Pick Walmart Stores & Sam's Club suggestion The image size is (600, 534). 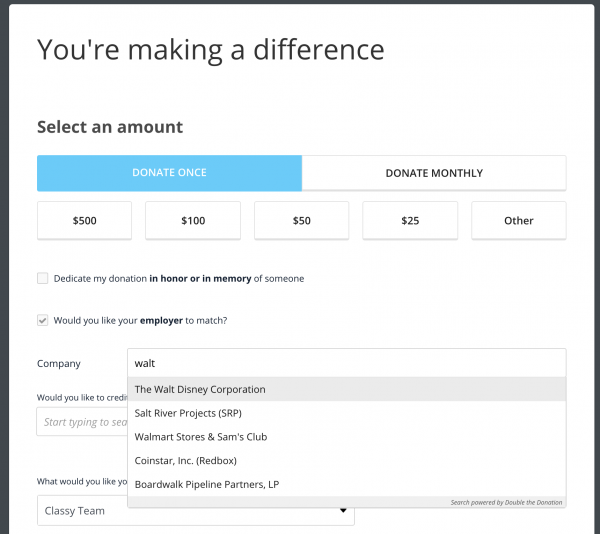pos(347,437)
